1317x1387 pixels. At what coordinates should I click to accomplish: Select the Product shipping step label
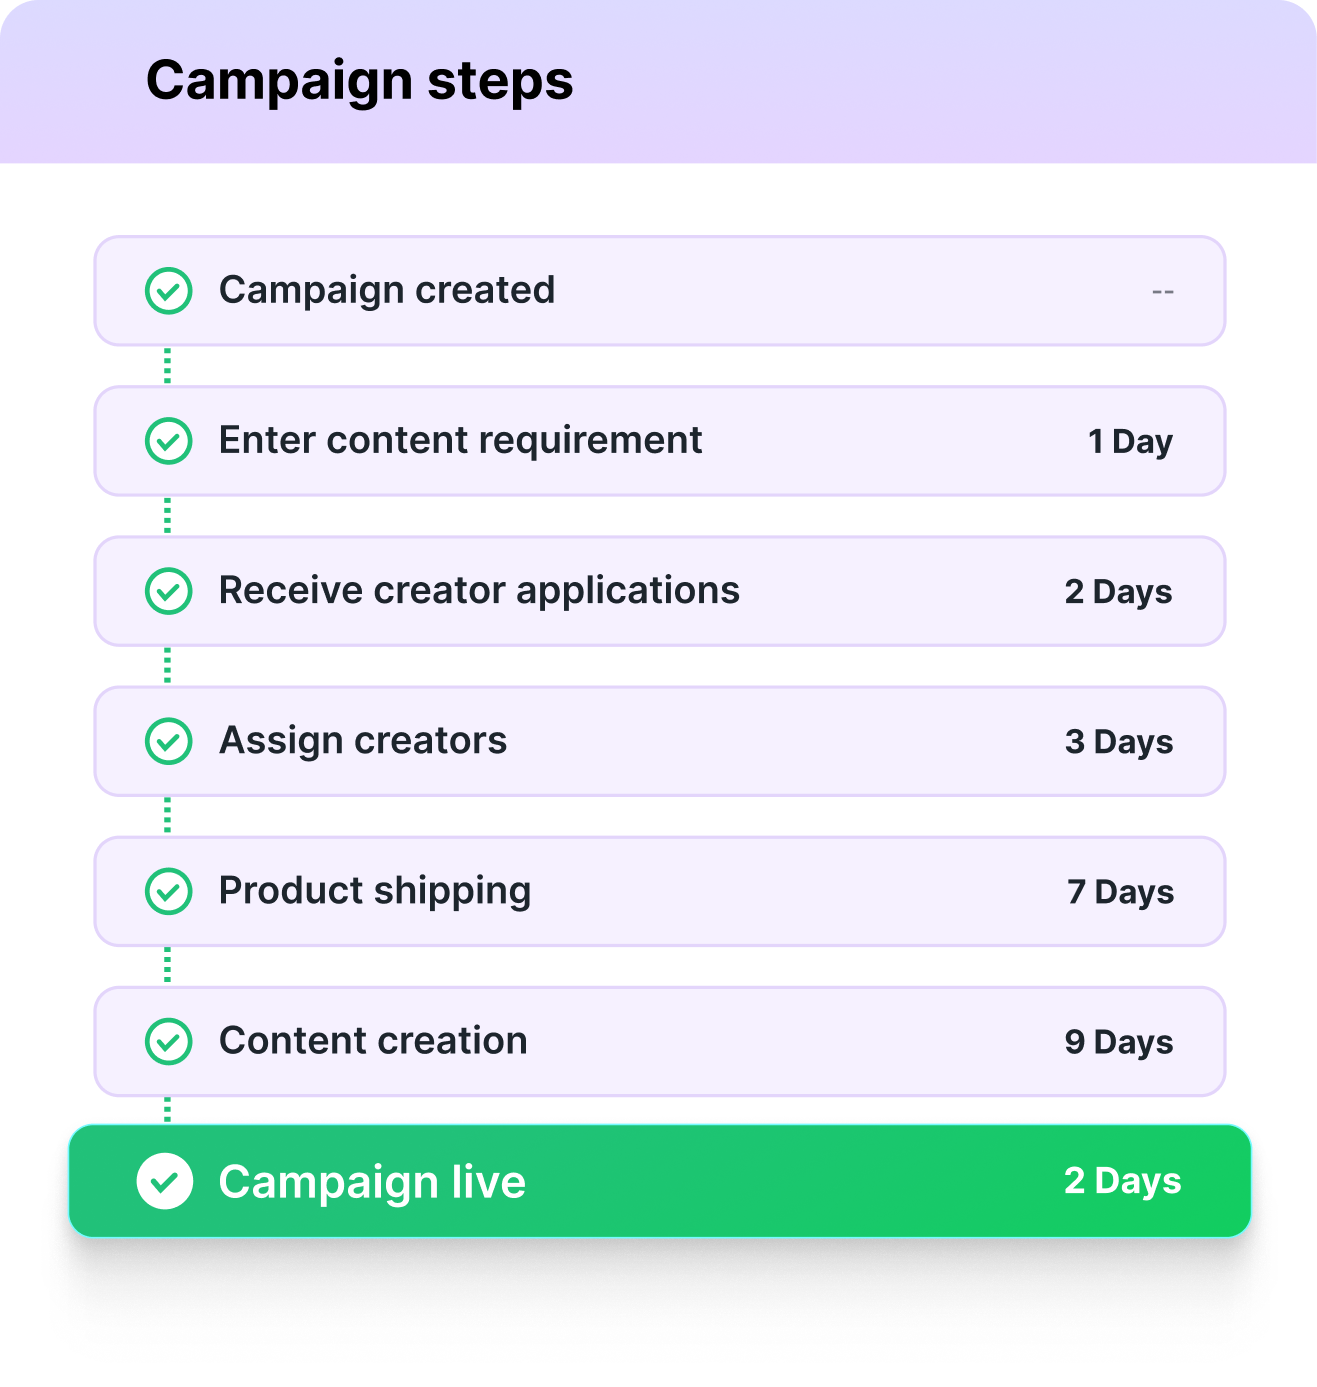pos(375,890)
